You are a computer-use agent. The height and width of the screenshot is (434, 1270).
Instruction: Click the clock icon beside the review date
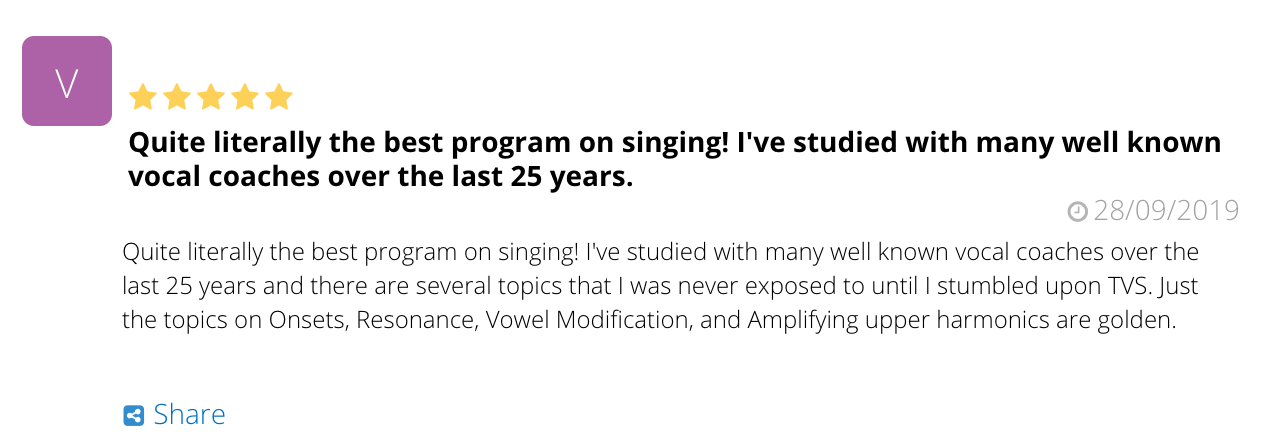(1077, 211)
